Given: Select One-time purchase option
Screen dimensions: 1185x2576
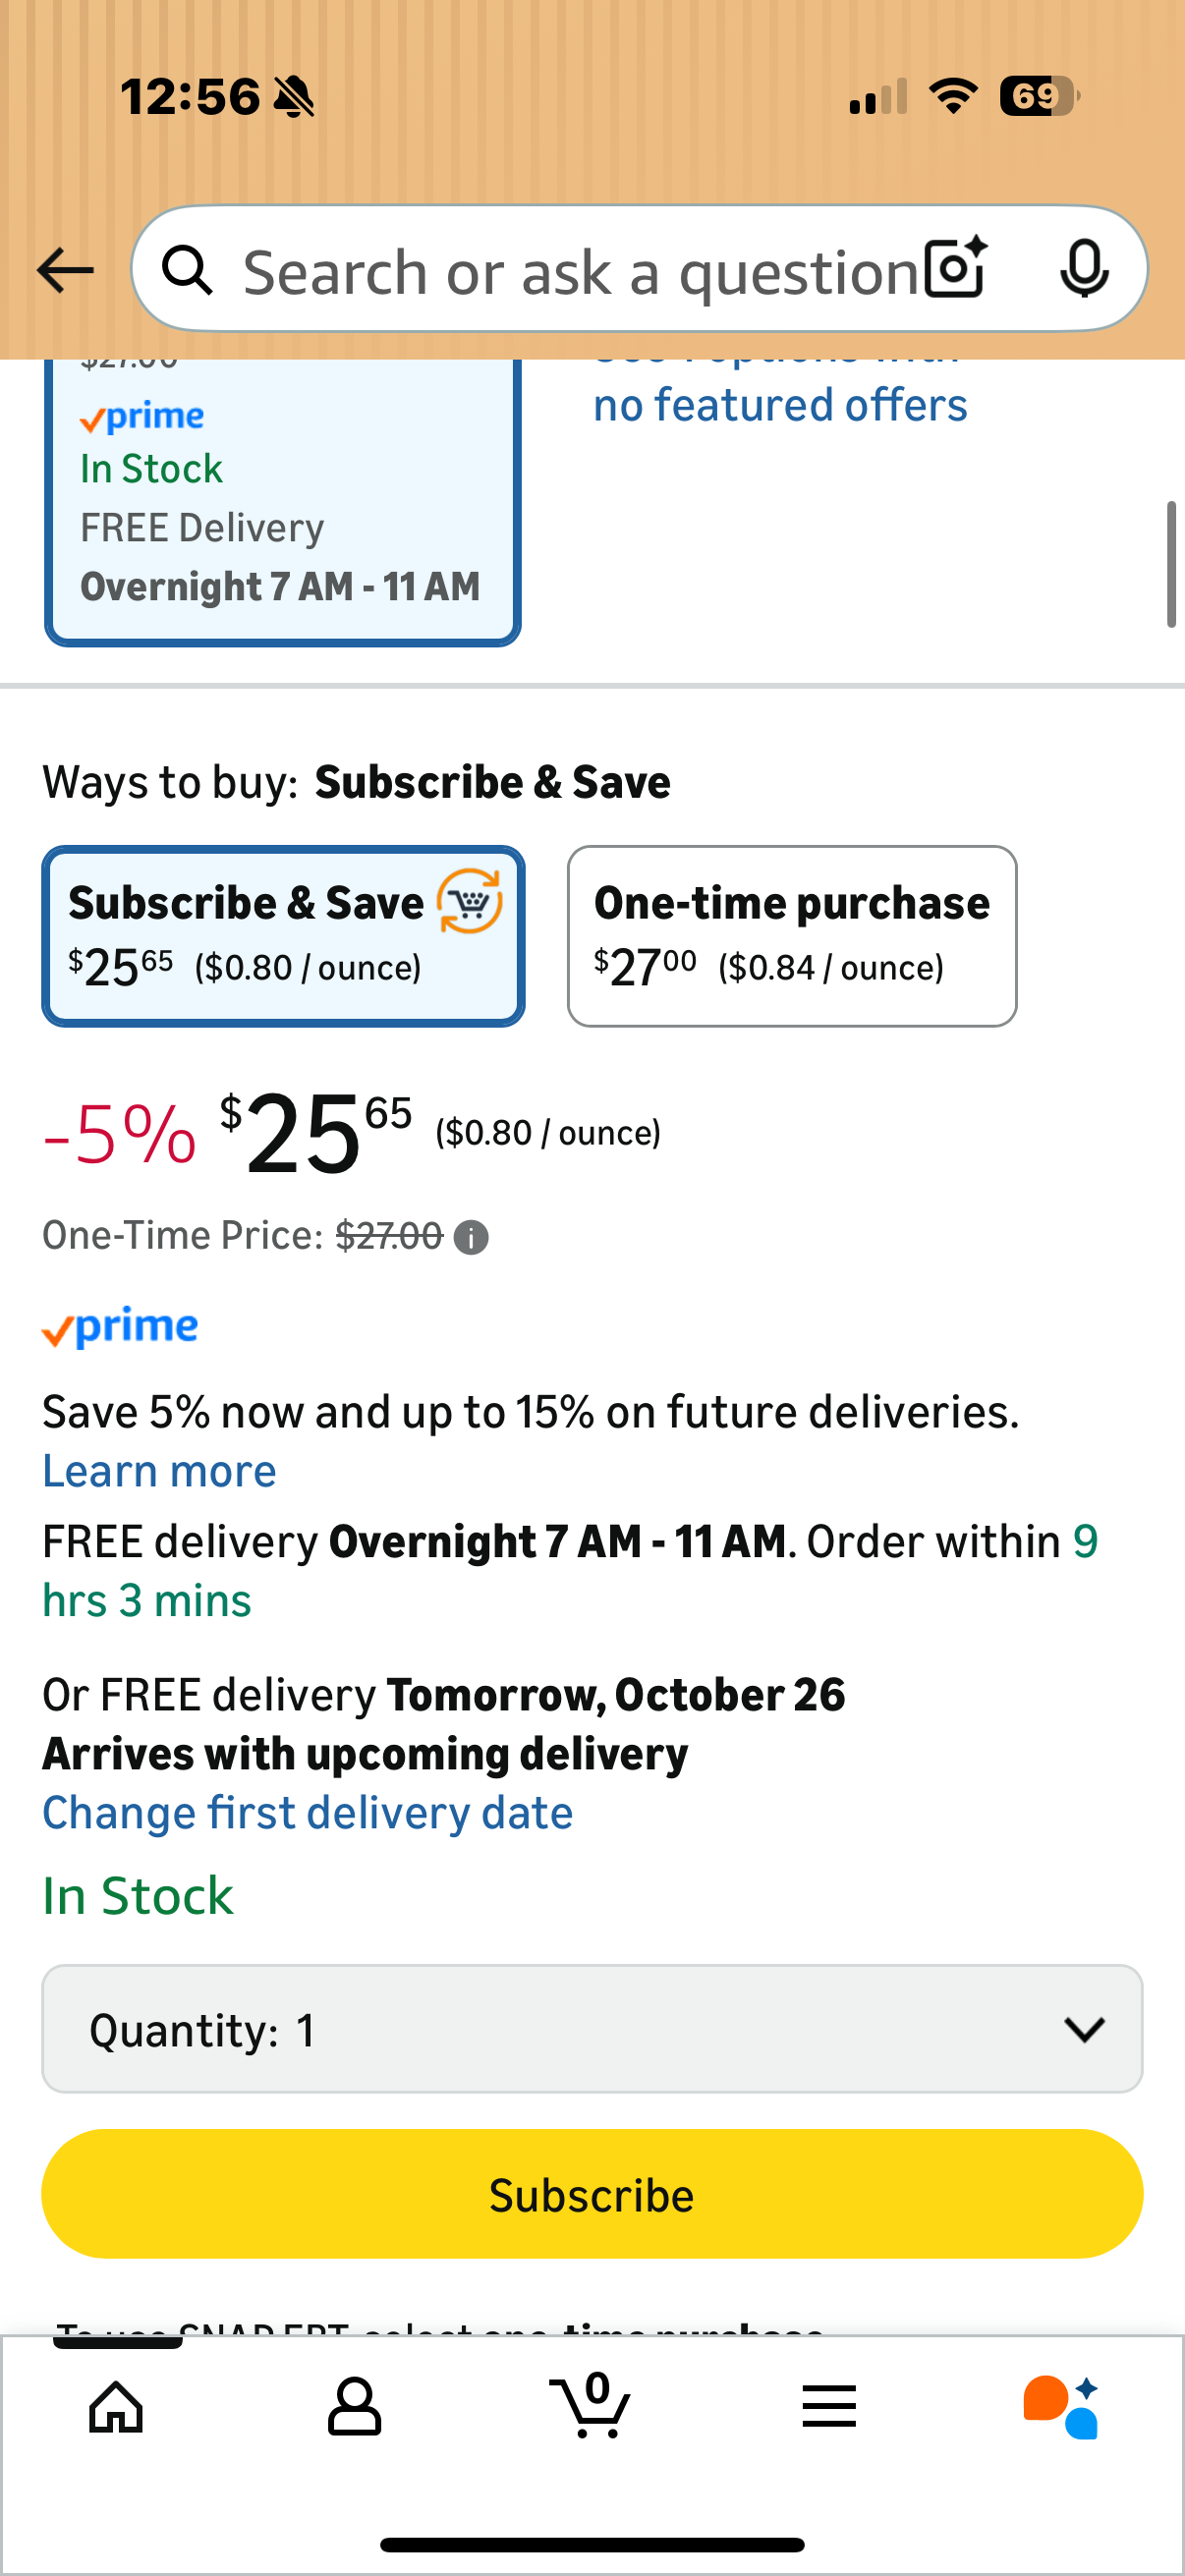Looking at the screenshot, I should coord(792,936).
